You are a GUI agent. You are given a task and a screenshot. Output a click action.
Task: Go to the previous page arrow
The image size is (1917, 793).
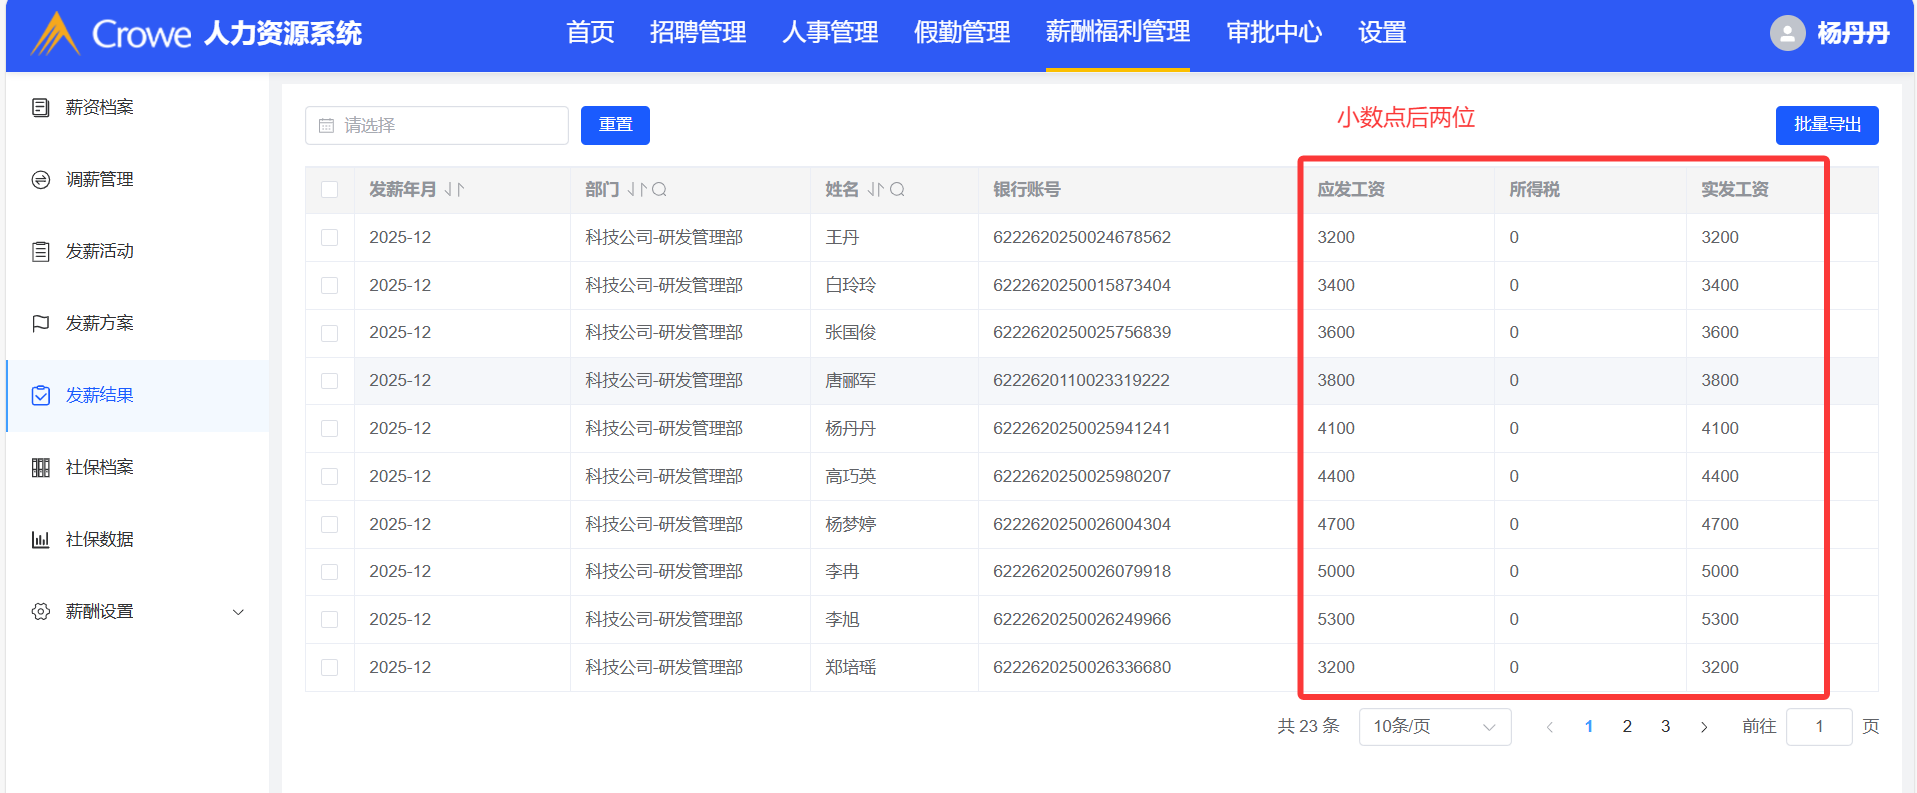(x=1550, y=727)
